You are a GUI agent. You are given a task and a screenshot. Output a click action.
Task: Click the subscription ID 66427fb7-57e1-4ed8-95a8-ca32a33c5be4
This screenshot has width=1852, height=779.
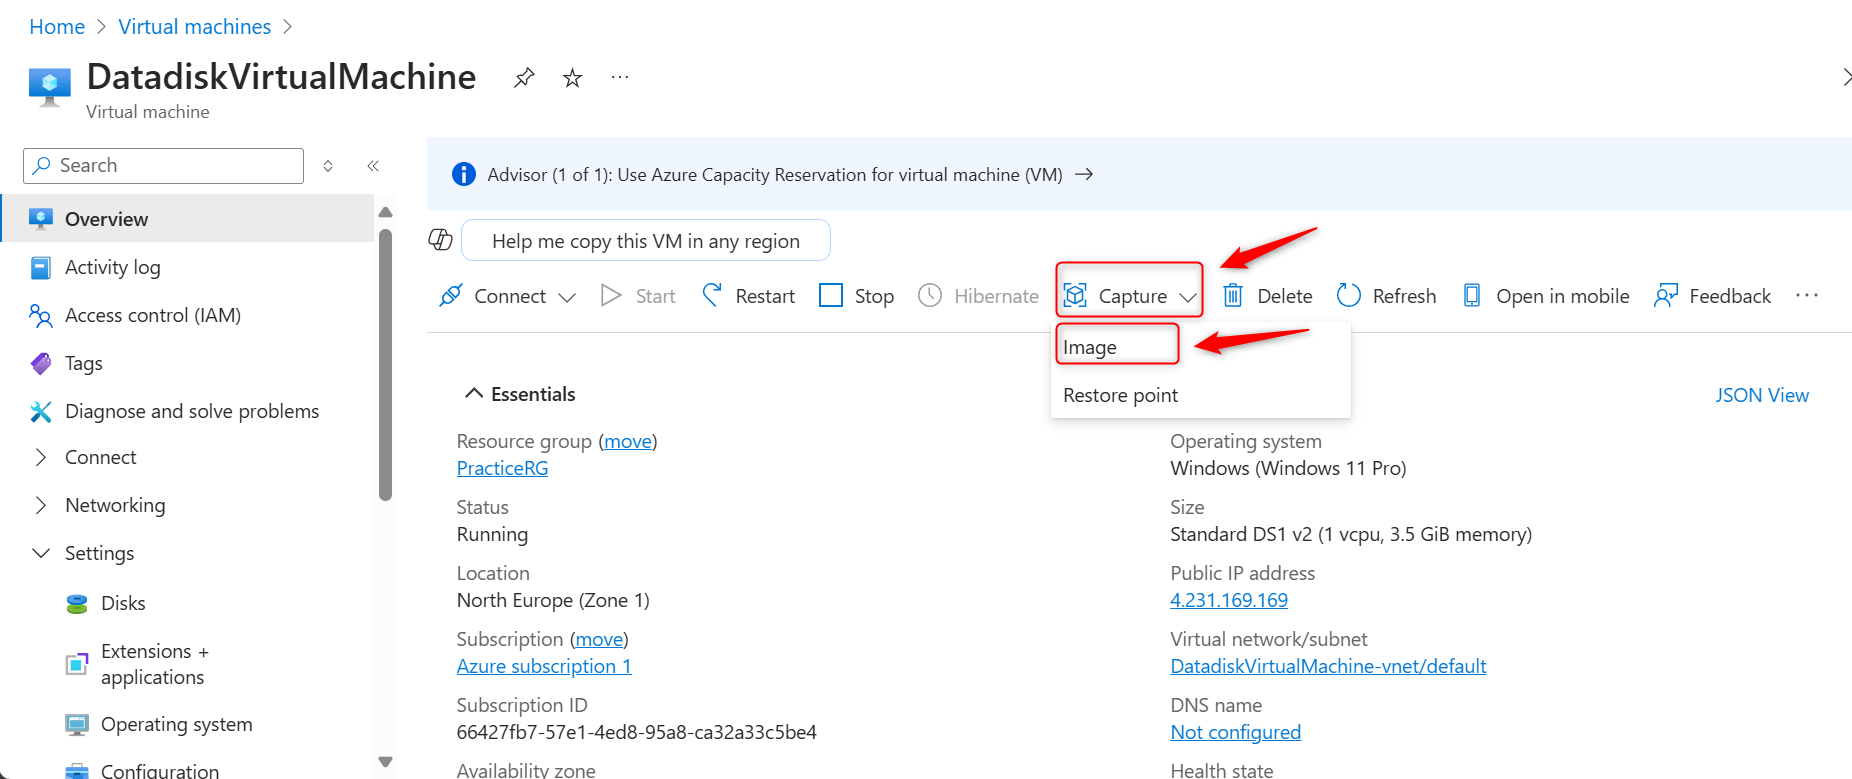point(637,732)
